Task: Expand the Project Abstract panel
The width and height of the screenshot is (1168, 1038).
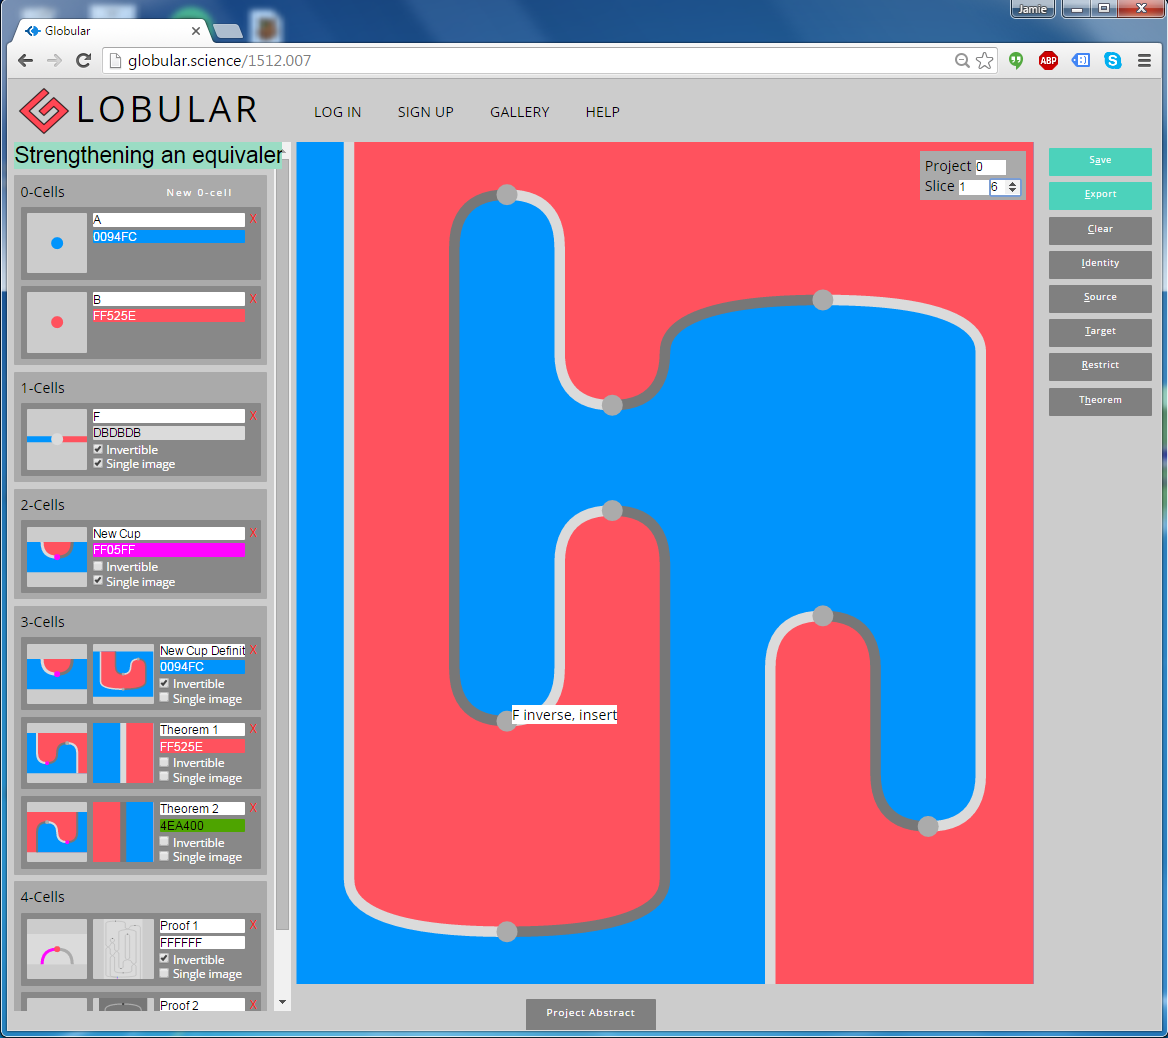Action: [x=590, y=1013]
